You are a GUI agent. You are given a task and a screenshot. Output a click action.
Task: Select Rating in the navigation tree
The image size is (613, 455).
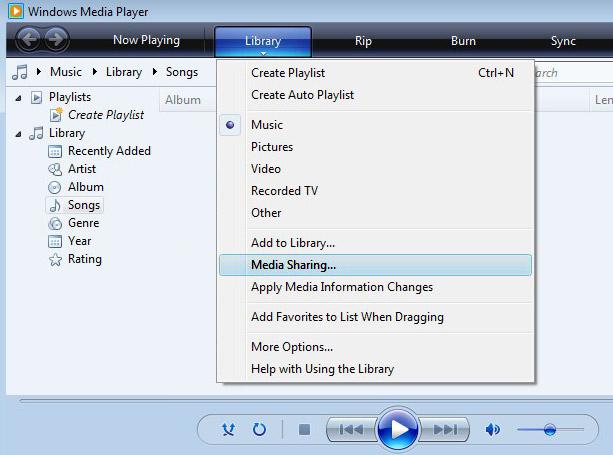click(84, 259)
